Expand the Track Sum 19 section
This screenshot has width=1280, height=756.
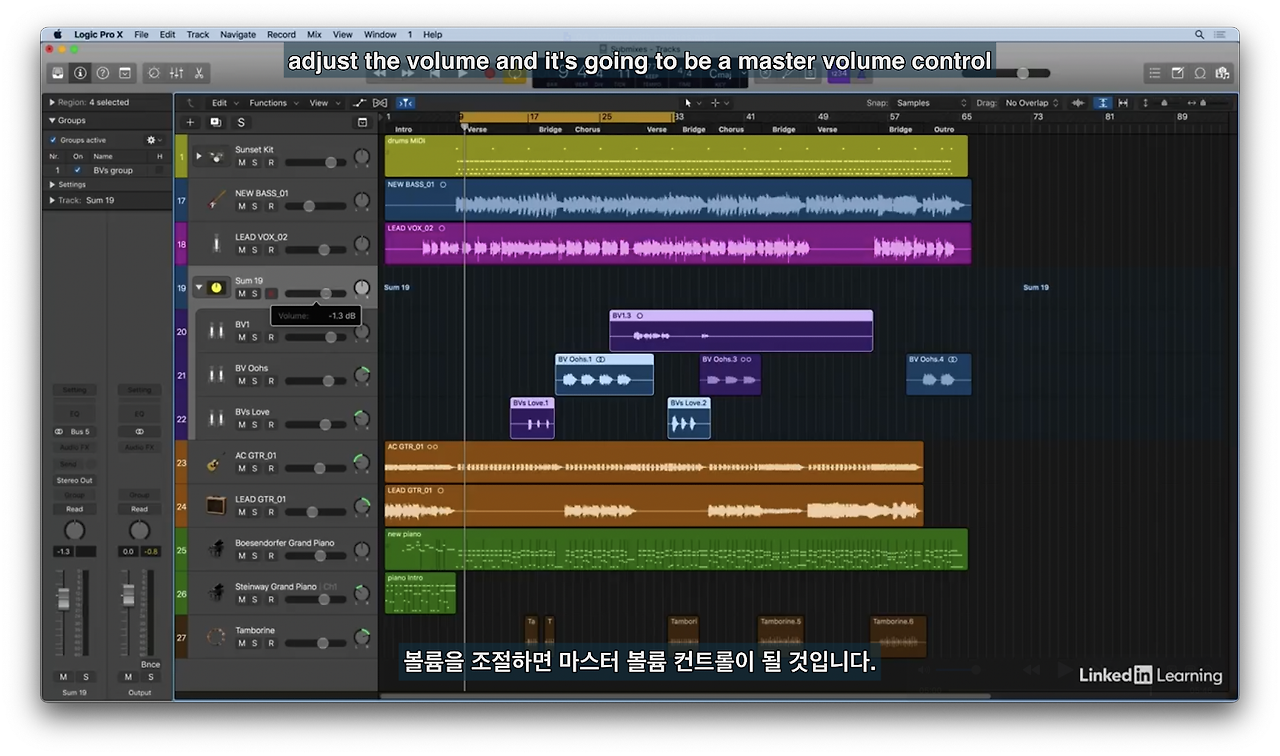coord(52,200)
